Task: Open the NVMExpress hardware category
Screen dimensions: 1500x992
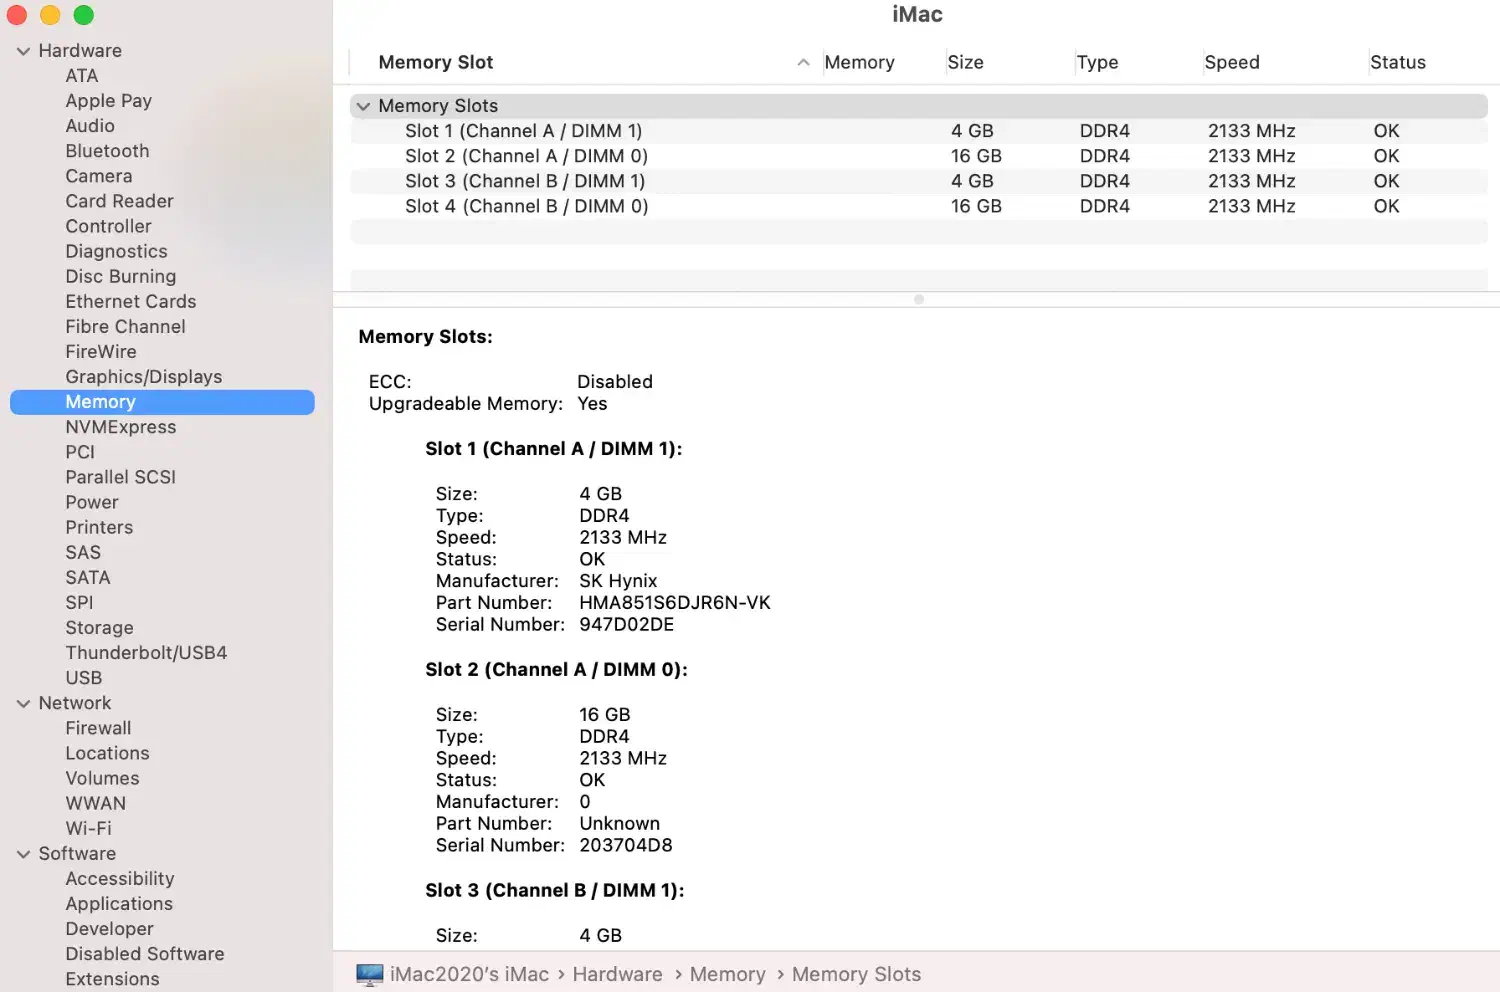Action: (120, 427)
